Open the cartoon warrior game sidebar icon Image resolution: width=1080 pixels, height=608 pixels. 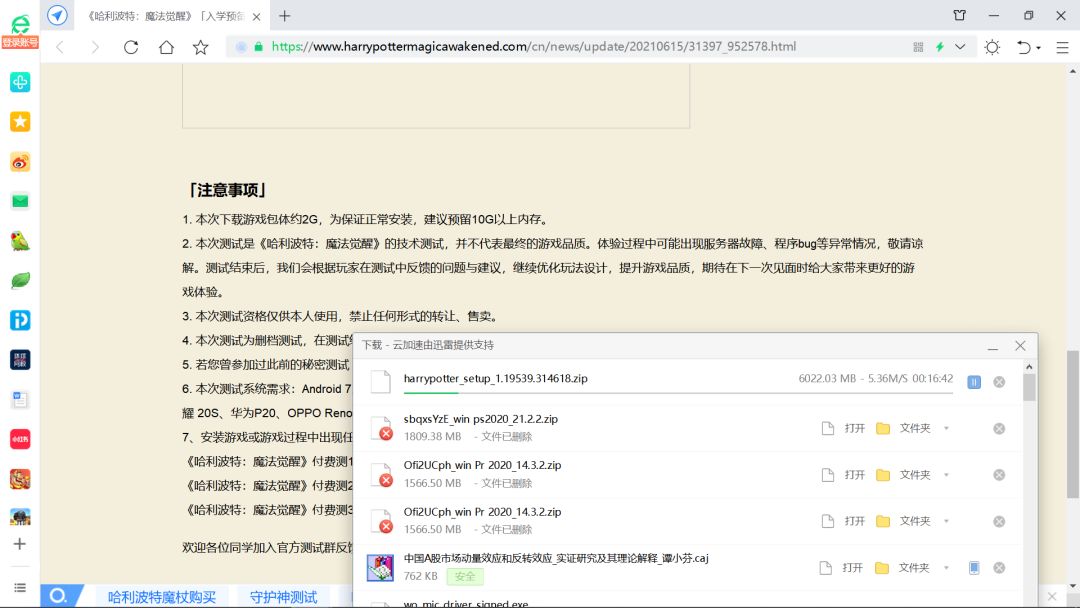pyautogui.click(x=20, y=479)
